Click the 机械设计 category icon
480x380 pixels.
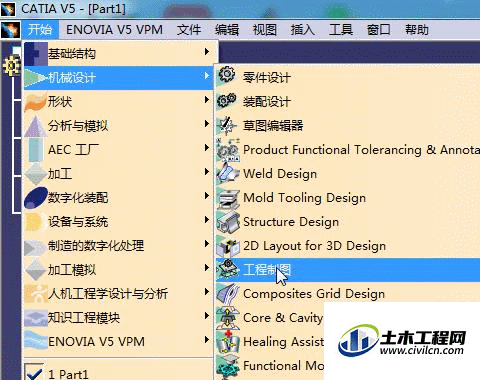(x=36, y=78)
